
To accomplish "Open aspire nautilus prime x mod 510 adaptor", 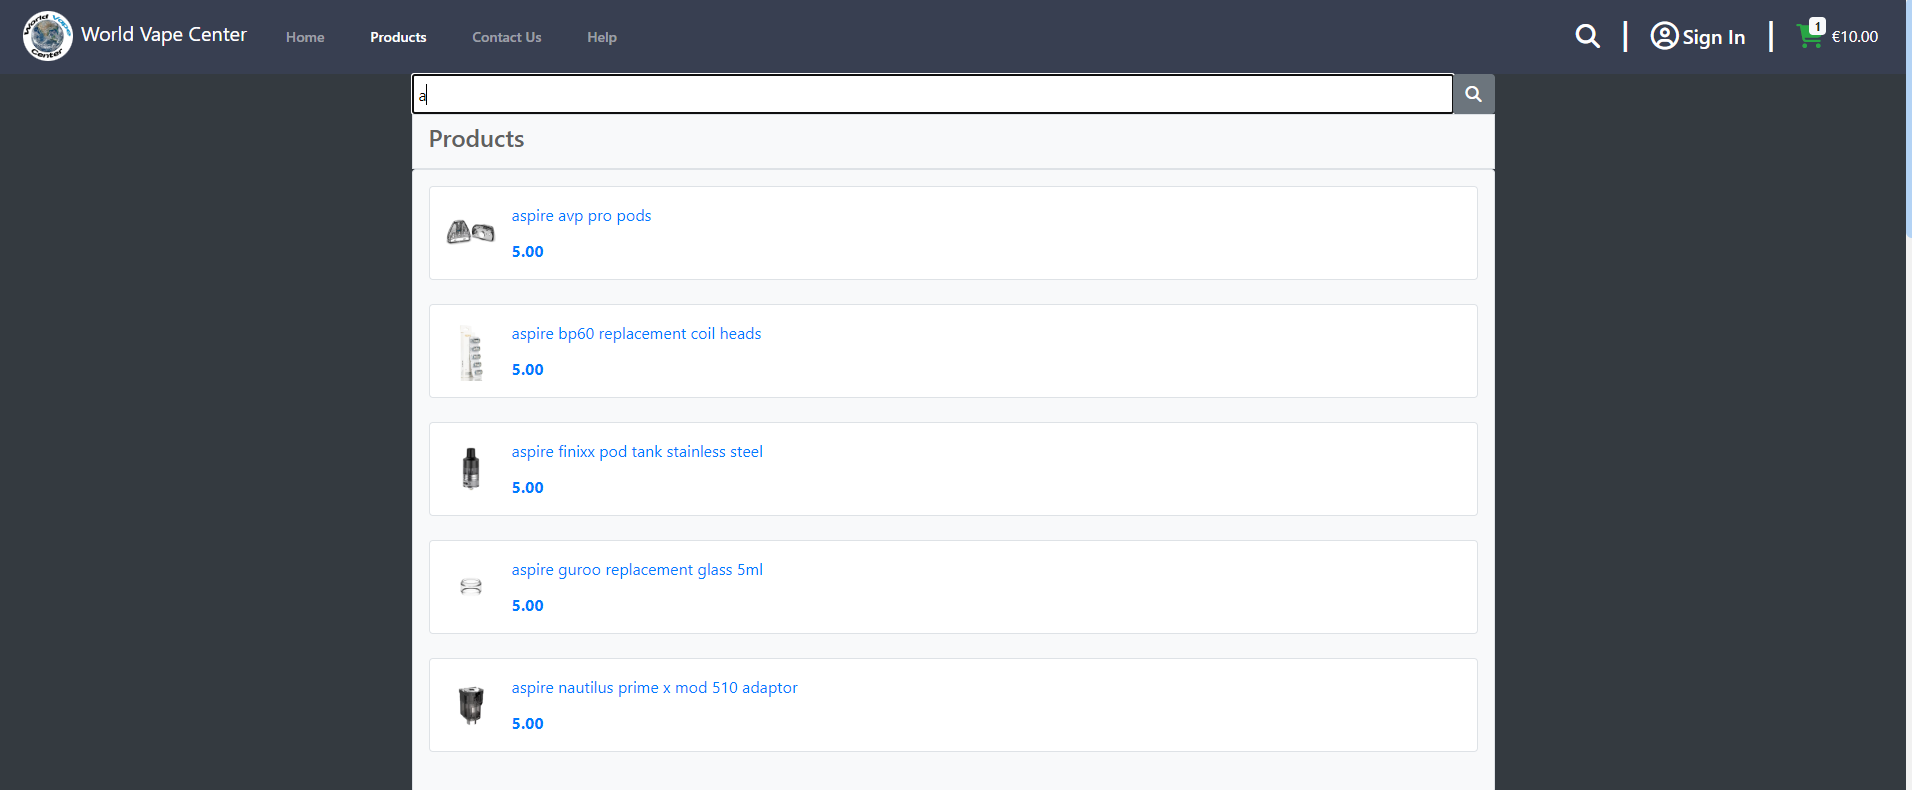I will pyautogui.click(x=654, y=688).
